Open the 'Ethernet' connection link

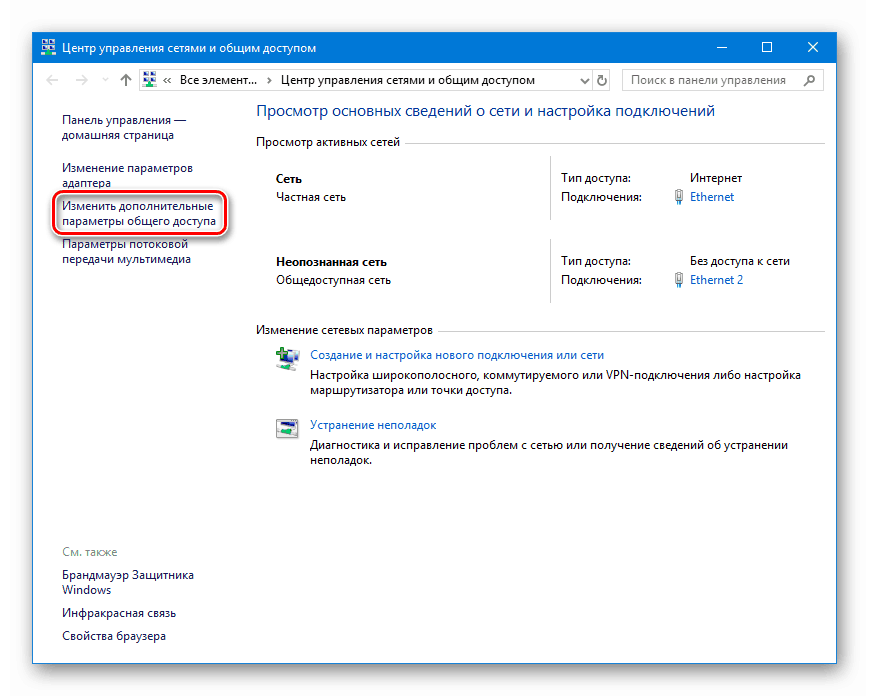coord(712,197)
